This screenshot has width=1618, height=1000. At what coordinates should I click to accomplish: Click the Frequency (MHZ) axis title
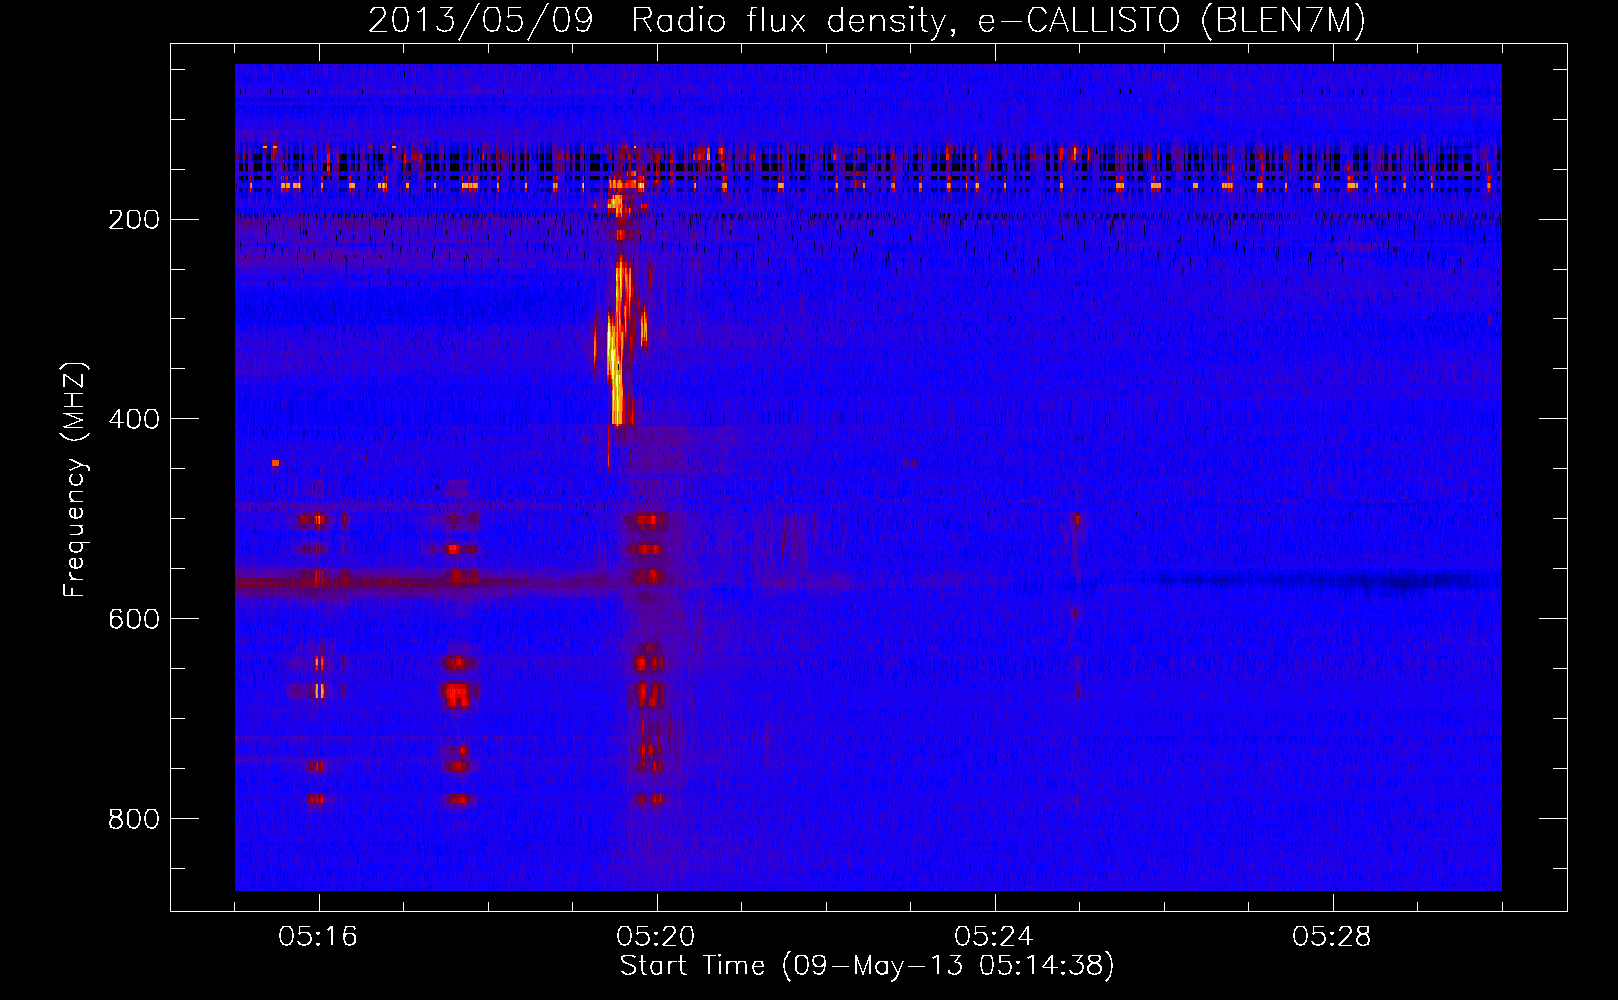[76, 480]
